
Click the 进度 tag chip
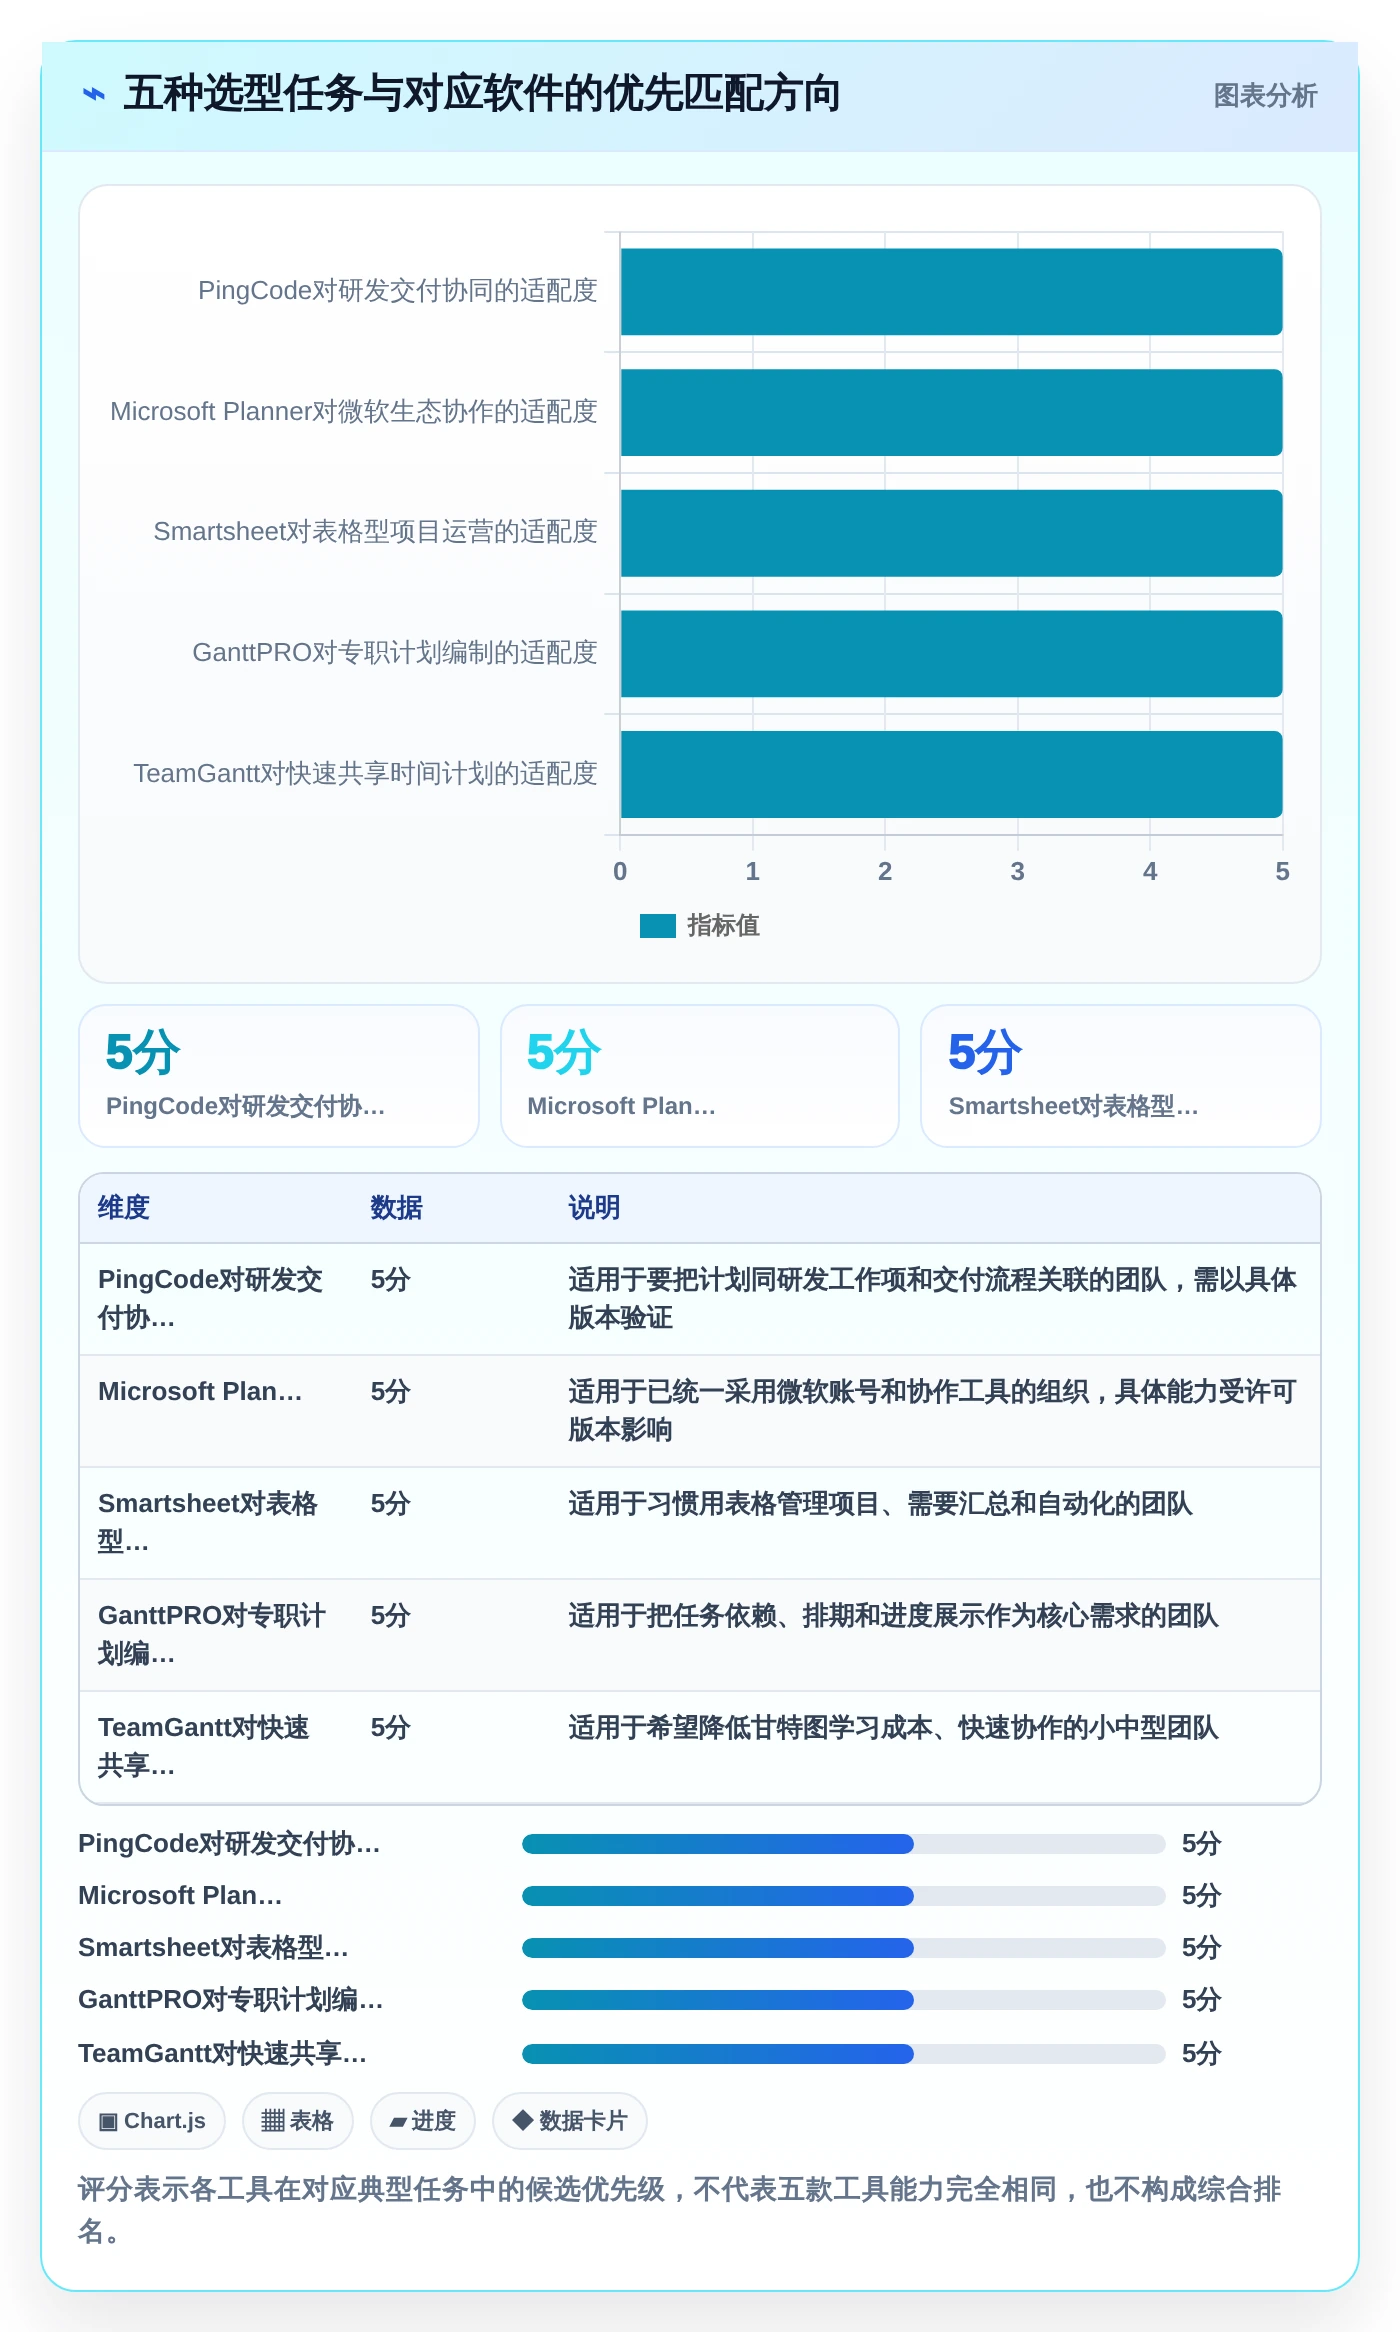[423, 2121]
